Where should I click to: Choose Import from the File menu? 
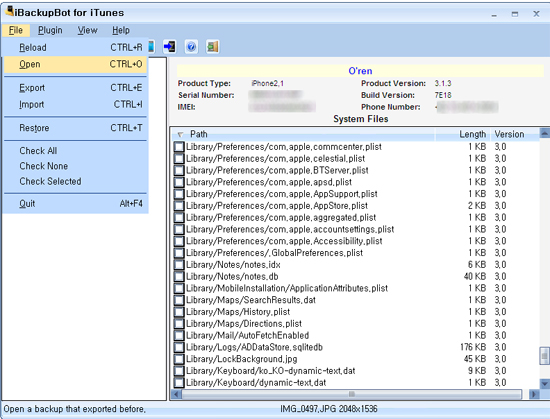coord(75,104)
